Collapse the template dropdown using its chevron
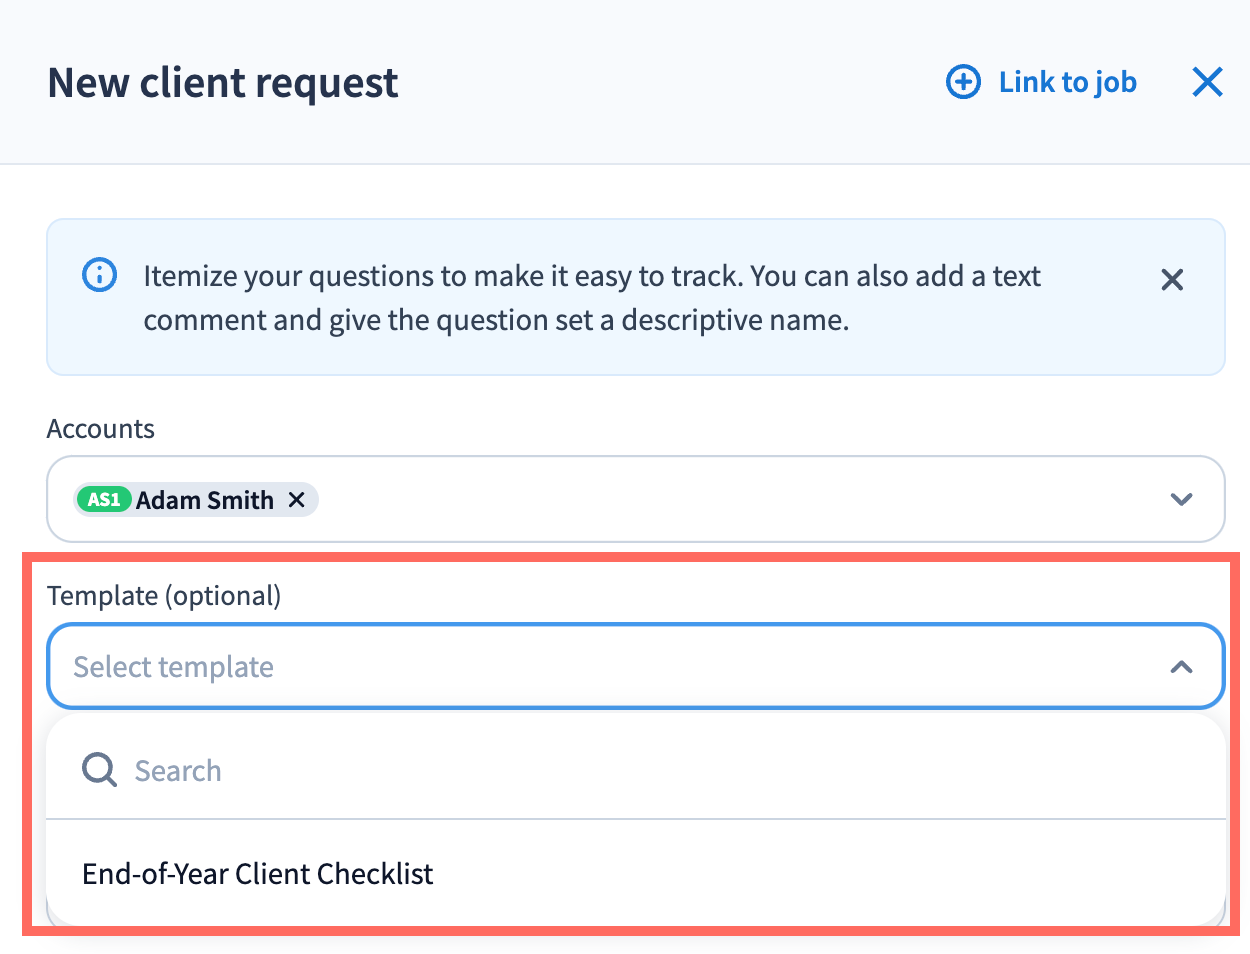 [x=1181, y=667]
